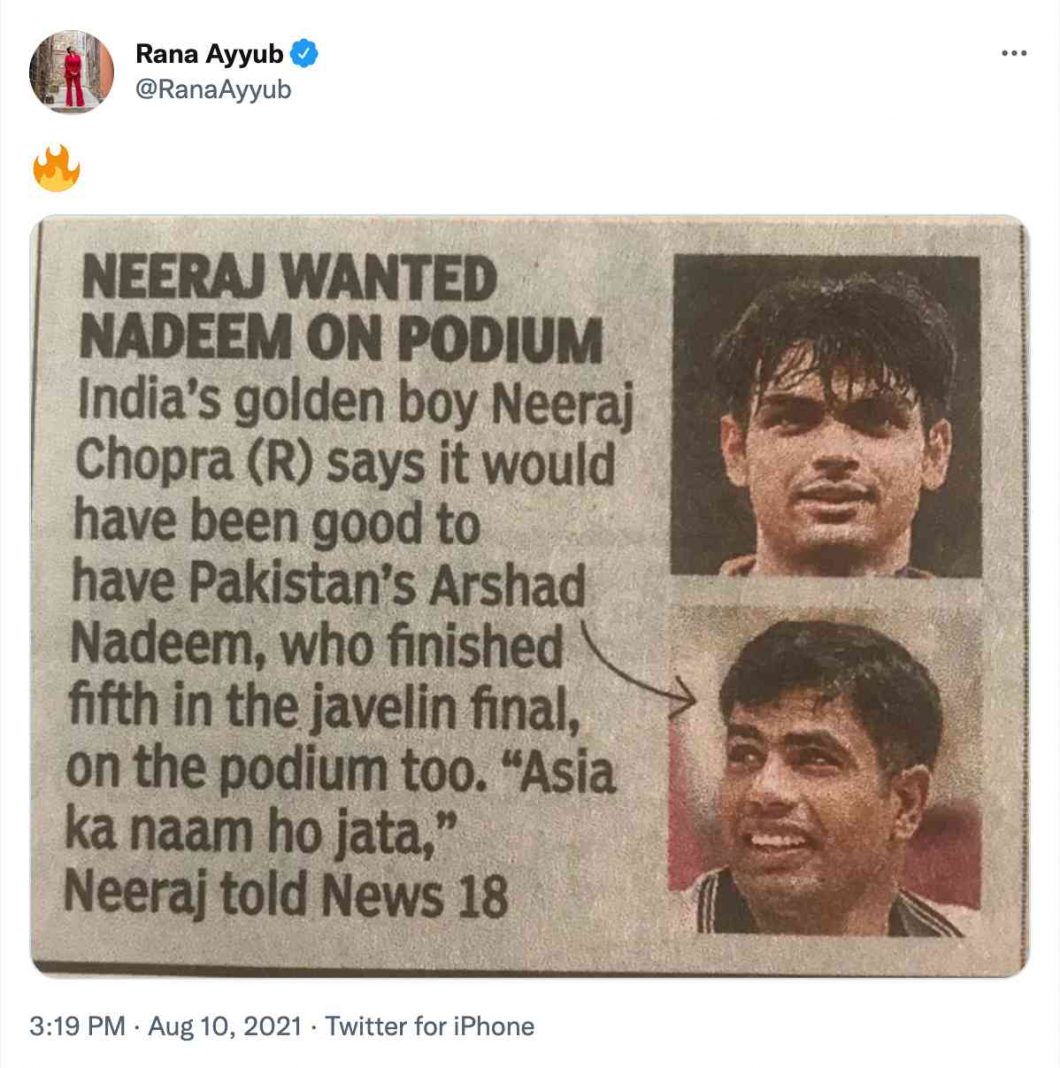Click the blue verified badge
1060x1068 pixels.
(306, 55)
